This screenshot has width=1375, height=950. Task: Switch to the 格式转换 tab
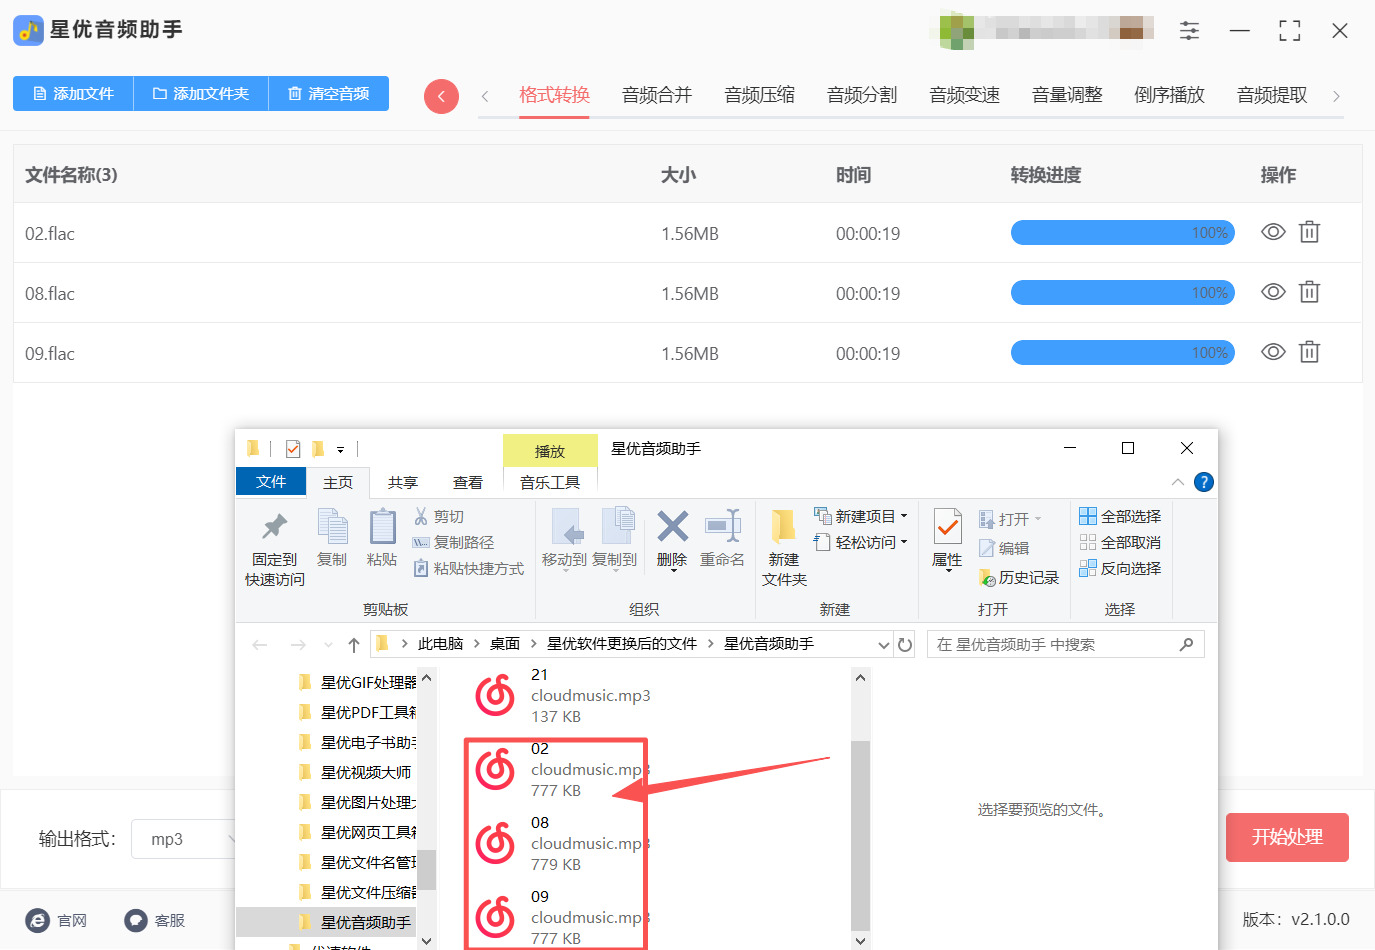(x=554, y=95)
